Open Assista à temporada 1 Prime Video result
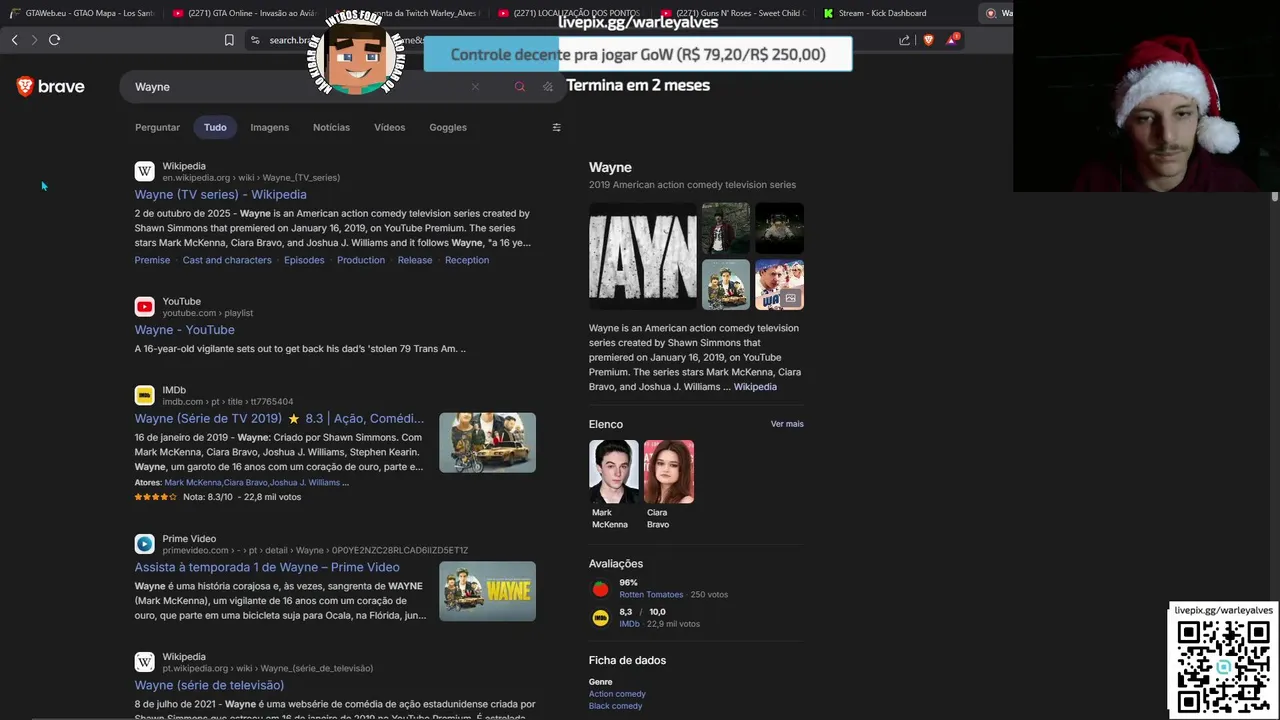 [x=267, y=567]
